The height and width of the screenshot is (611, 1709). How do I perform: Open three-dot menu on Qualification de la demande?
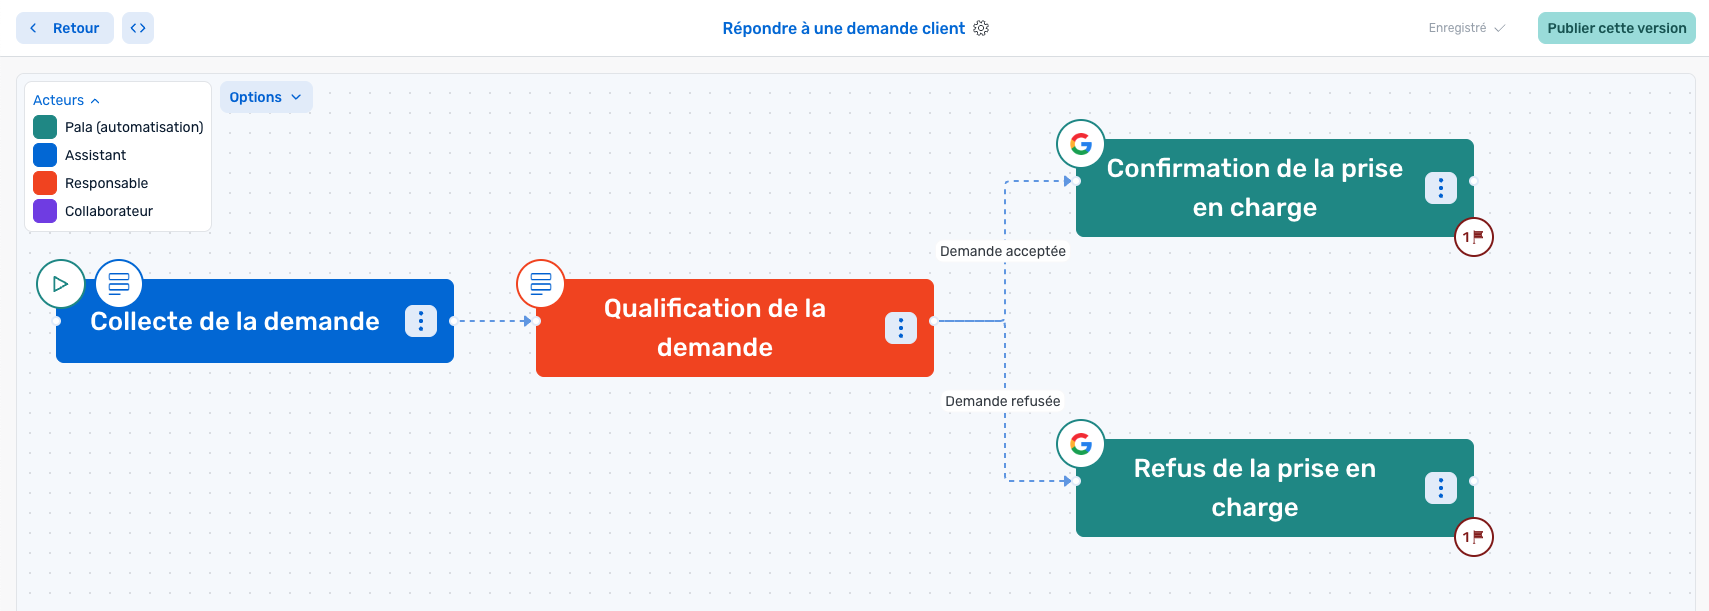[901, 328]
